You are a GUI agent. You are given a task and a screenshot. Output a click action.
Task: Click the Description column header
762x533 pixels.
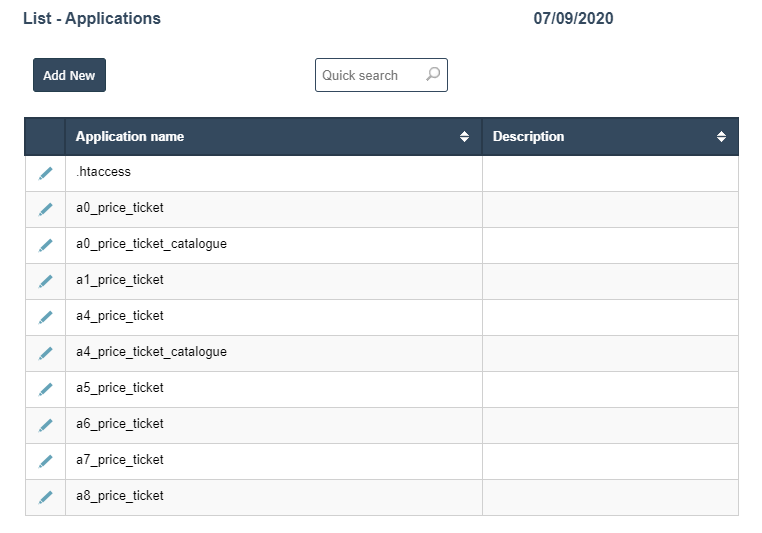[x=528, y=137]
